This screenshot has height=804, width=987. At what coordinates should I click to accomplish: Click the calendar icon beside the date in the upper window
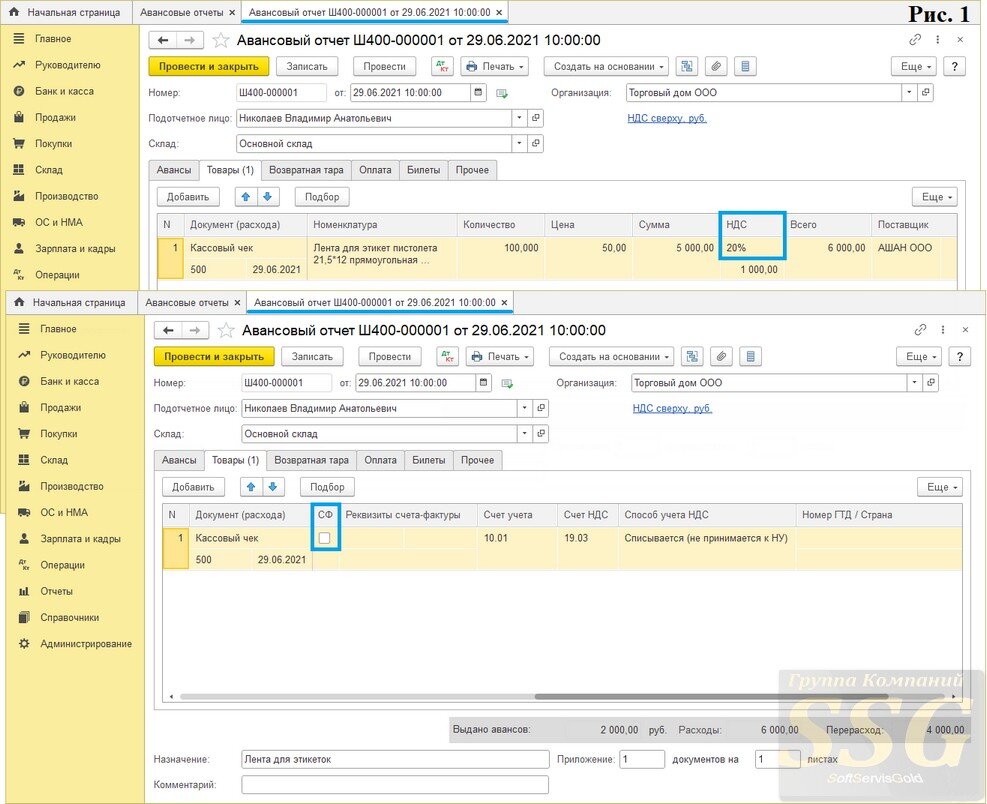coord(478,93)
